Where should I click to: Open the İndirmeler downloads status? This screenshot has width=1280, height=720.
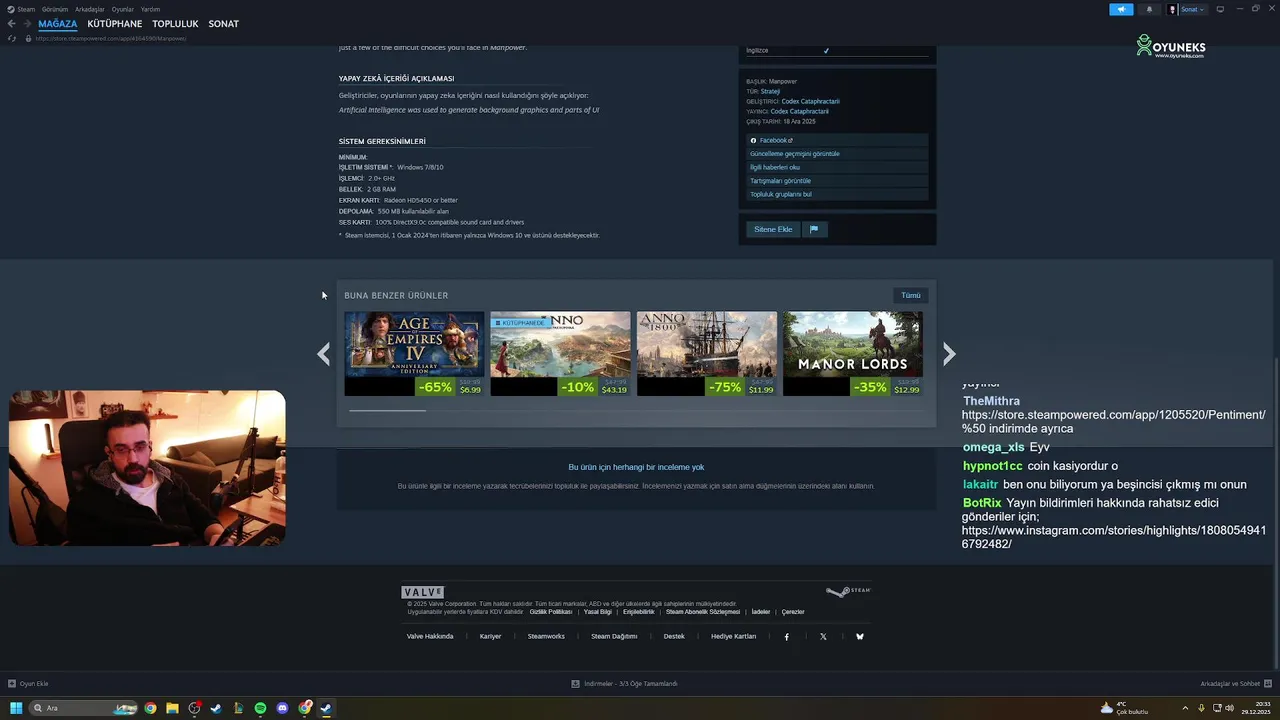click(x=624, y=684)
